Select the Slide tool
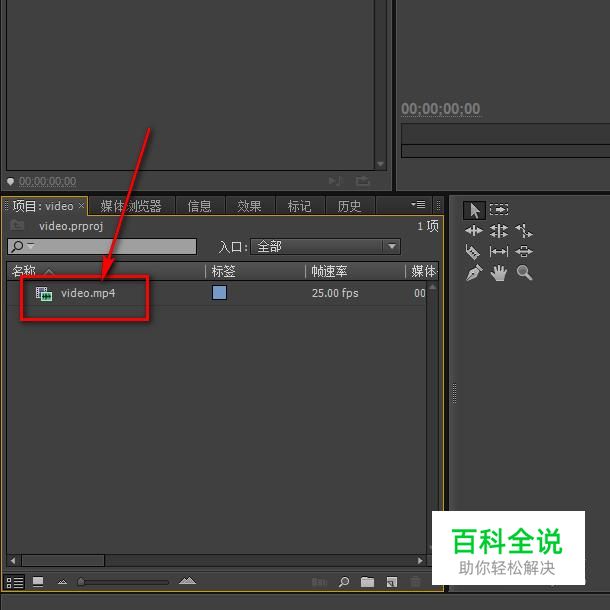This screenshot has height=610, width=610. pyautogui.click(x=524, y=252)
